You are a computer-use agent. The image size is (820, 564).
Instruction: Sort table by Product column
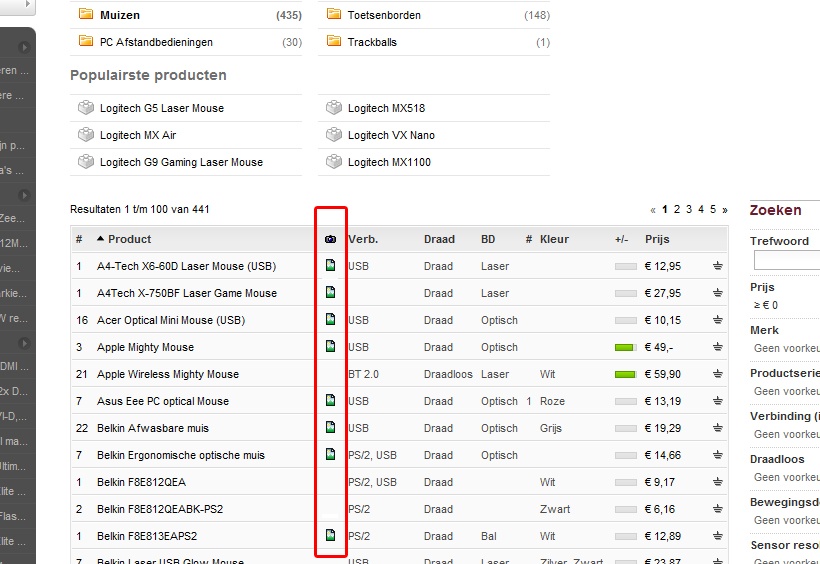(x=129, y=239)
